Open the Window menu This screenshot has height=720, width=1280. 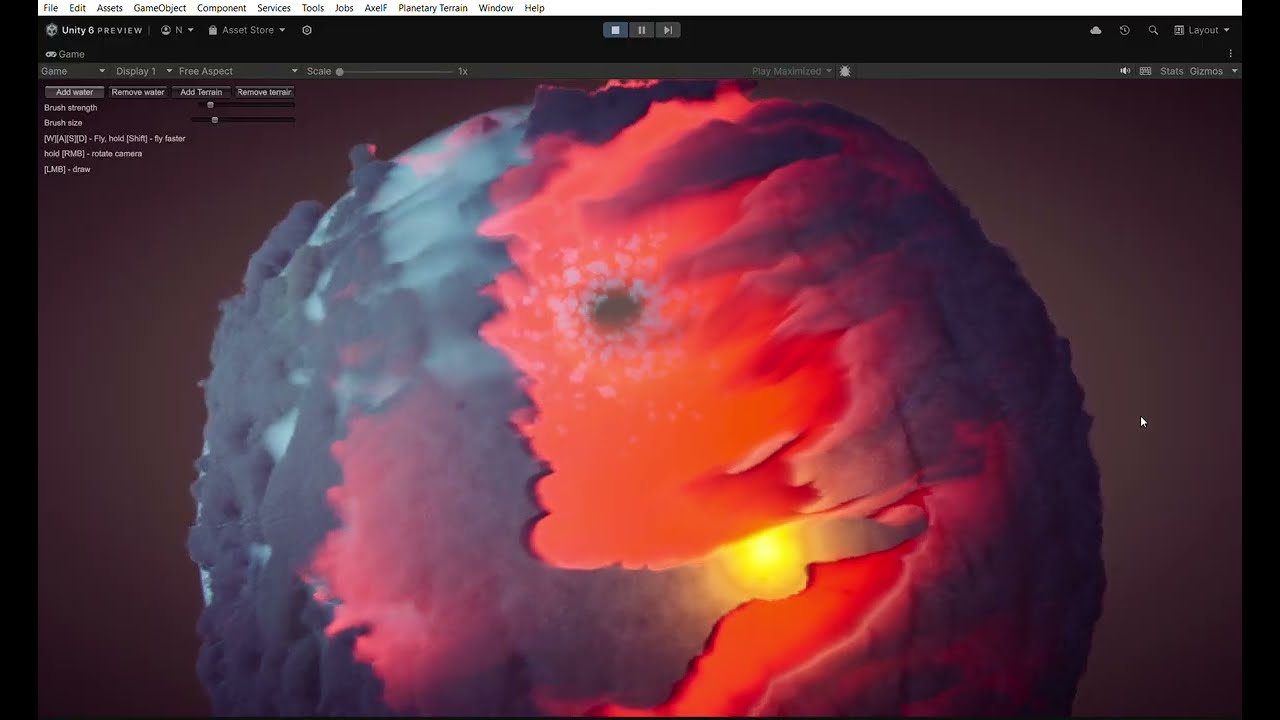(496, 8)
